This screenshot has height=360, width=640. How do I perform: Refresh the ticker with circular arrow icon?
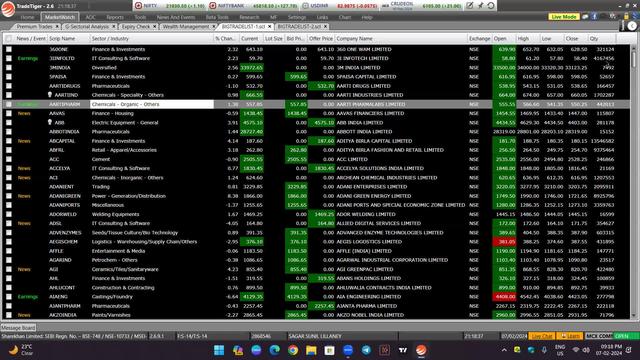coord(491,6)
